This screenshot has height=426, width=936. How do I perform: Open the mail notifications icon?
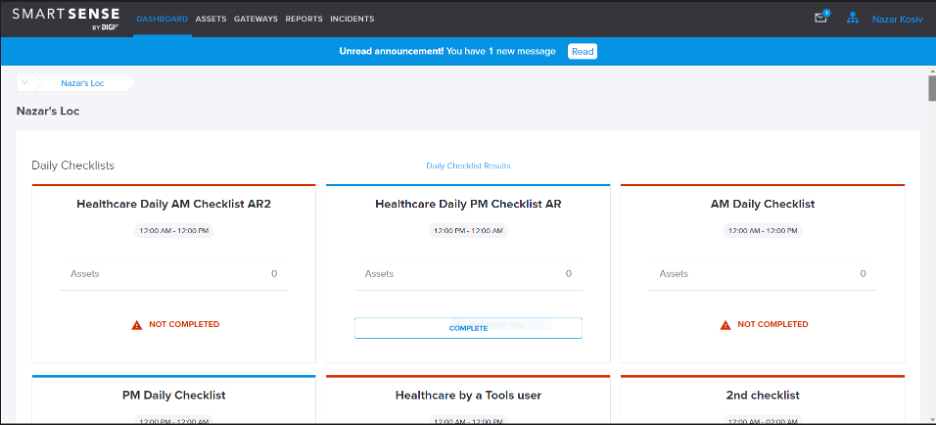pos(821,18)
